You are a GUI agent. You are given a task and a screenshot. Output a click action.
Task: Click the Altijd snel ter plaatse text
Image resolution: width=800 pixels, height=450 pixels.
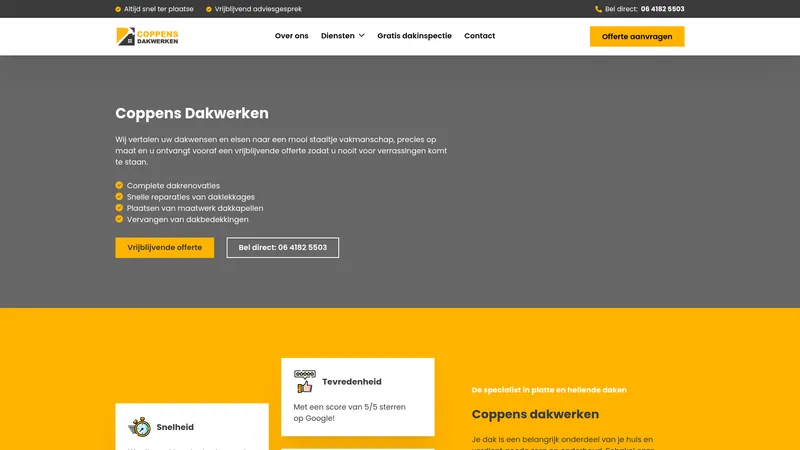tap(159, 9)
